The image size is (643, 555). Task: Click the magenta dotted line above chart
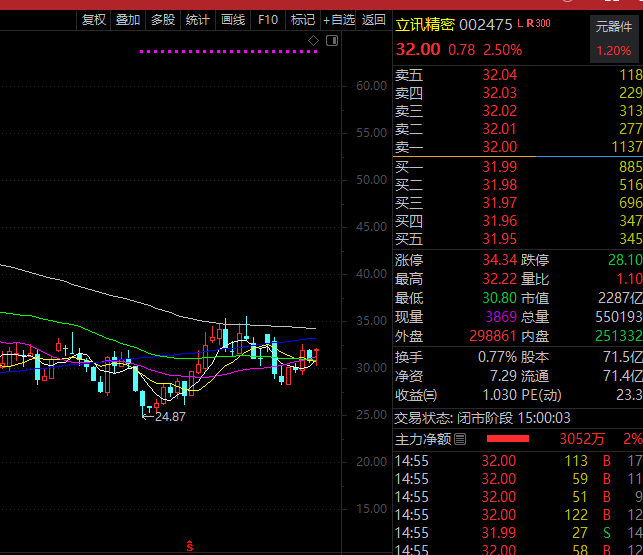228,51
